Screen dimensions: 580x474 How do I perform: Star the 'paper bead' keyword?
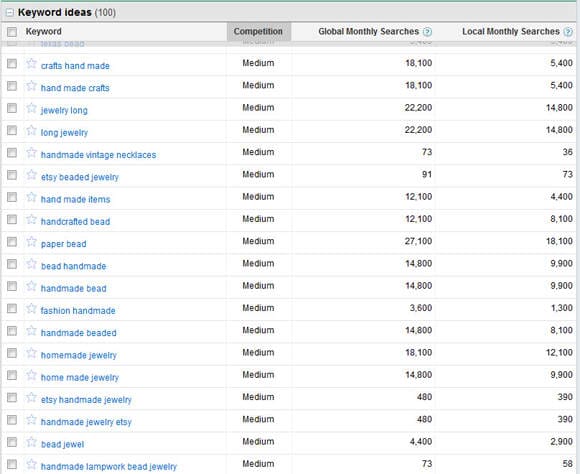pyautogui.click(x=31, y=242)
